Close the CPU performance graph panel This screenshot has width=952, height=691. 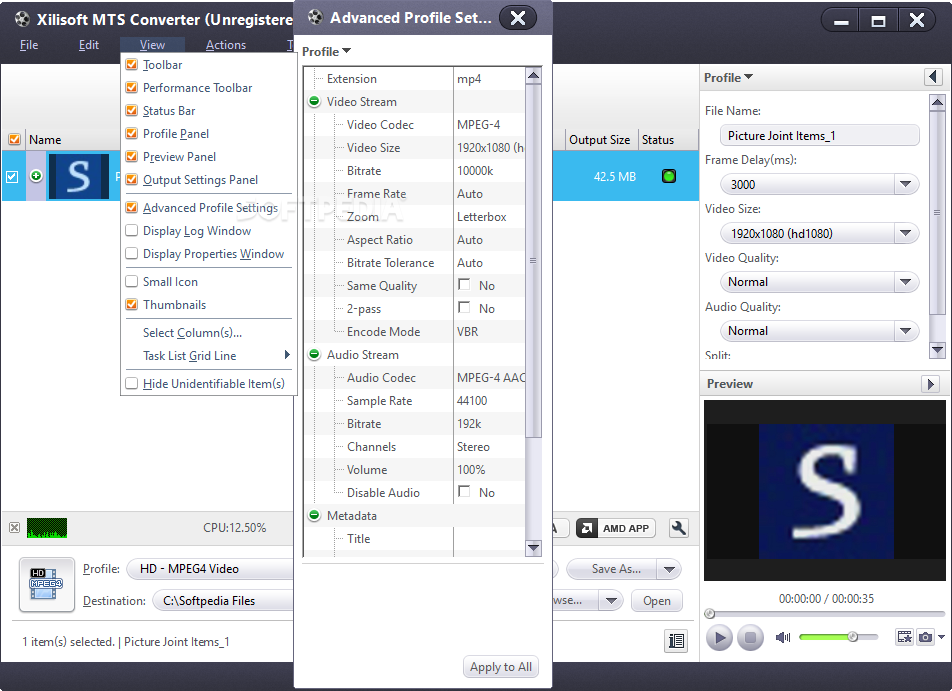15,528
